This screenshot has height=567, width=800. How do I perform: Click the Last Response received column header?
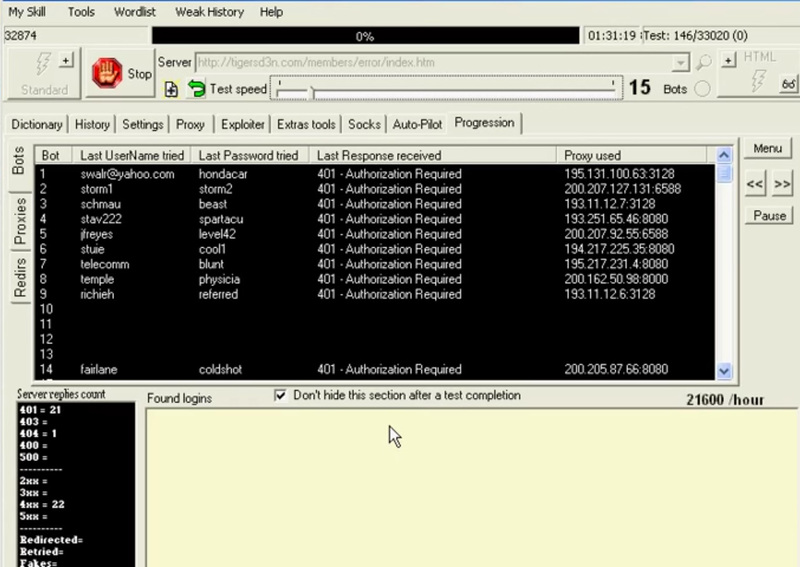433,155
